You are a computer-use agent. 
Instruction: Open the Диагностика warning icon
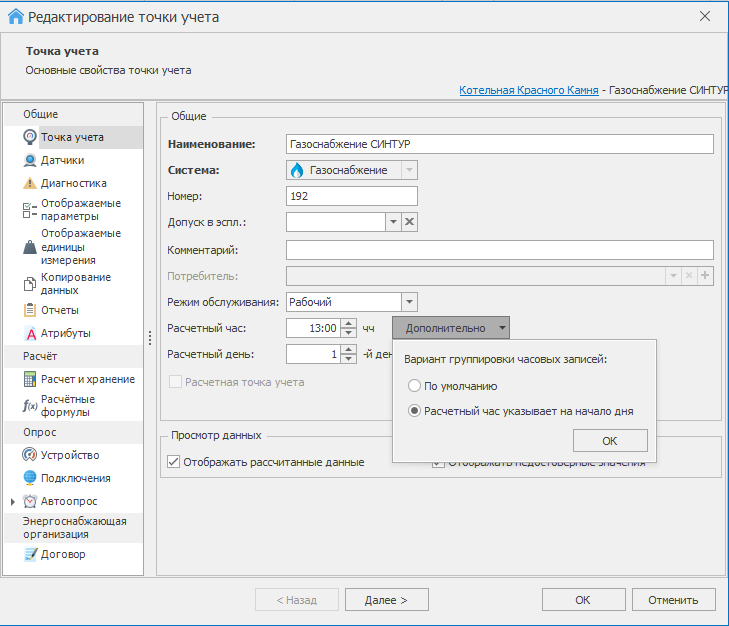click(x=30, y=183)
